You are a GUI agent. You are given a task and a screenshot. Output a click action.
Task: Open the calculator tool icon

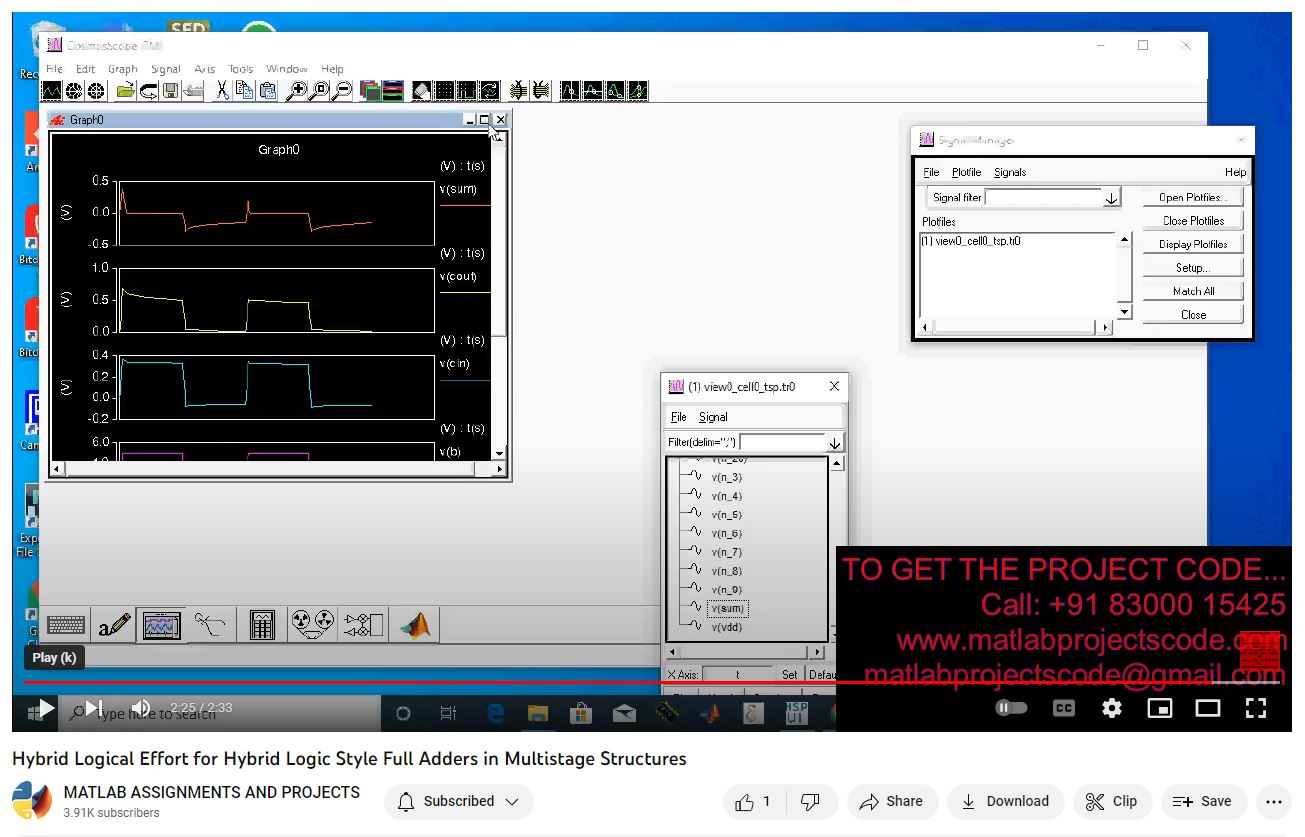262,625
